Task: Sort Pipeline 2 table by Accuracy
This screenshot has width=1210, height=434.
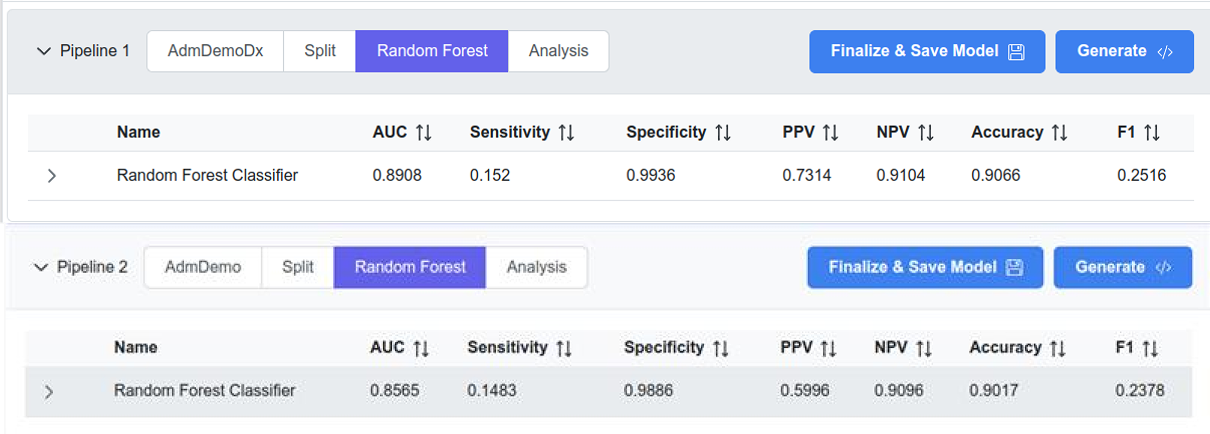Action: pyautogui.click(x=1058, y=348)
